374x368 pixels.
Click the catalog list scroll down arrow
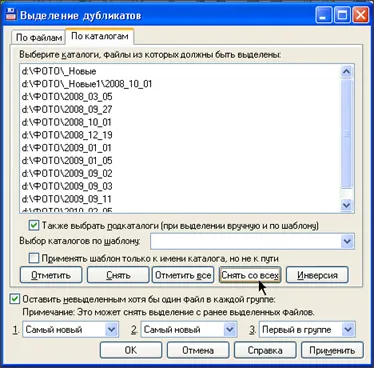(347, 205)
